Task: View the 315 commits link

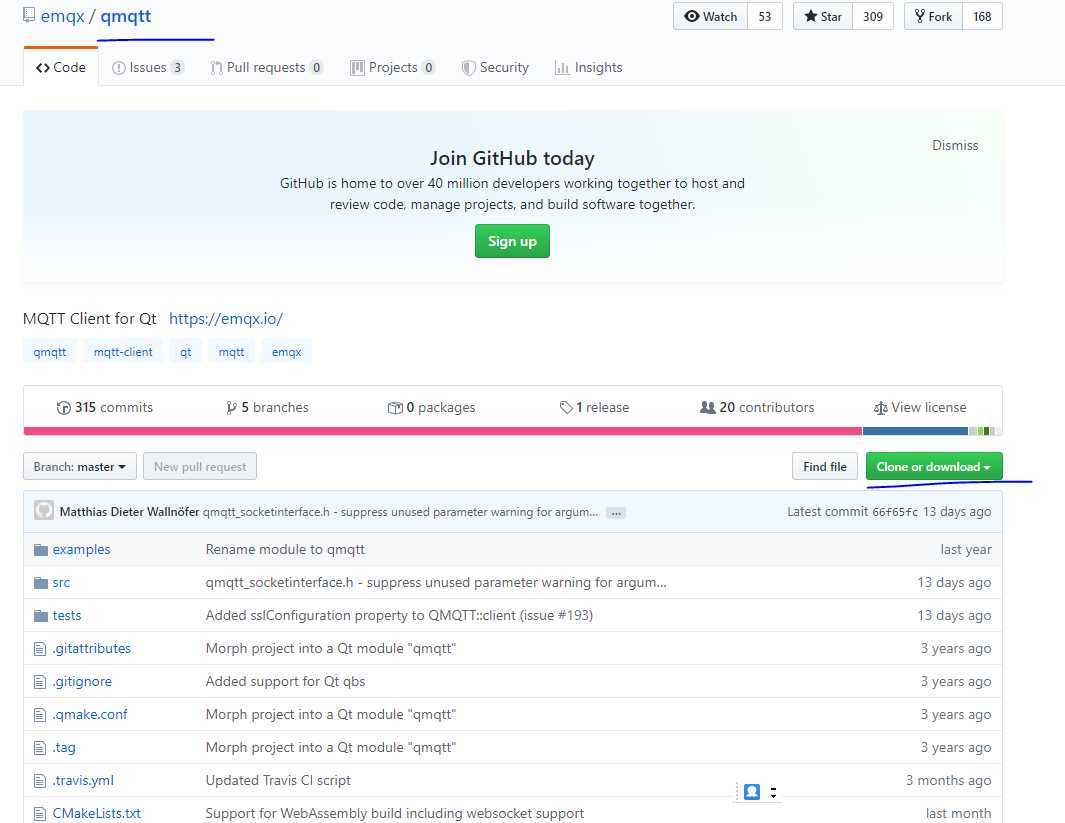Action: pyautogui.click(x=105, y=407)
